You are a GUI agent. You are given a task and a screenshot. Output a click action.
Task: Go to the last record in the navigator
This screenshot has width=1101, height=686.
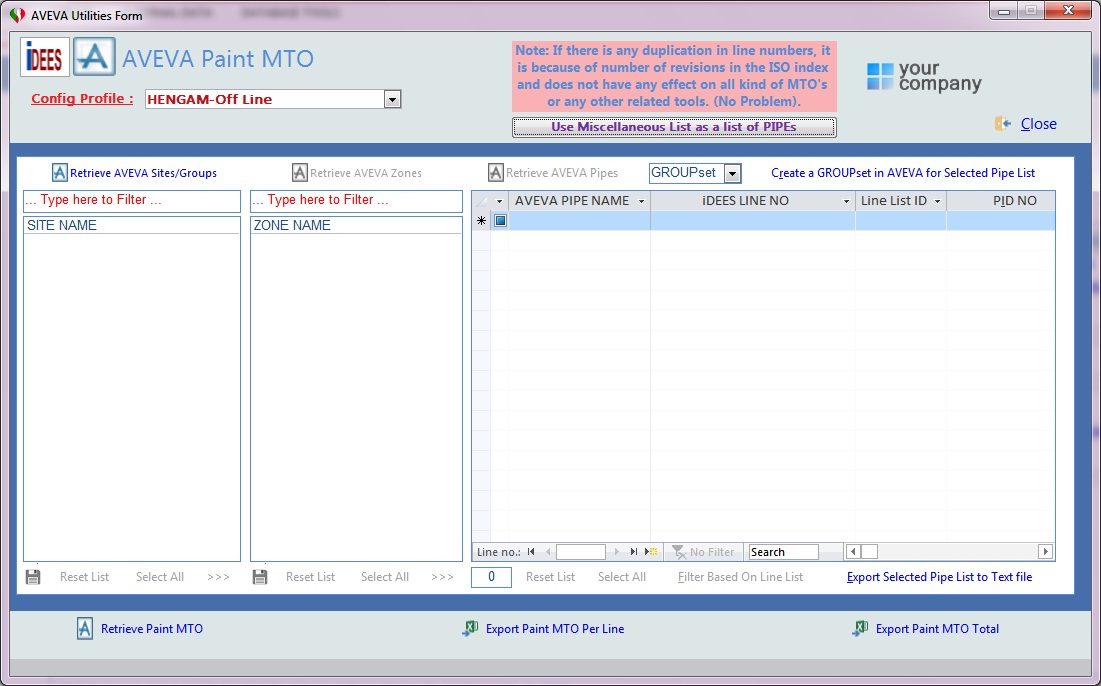(633, 552)
